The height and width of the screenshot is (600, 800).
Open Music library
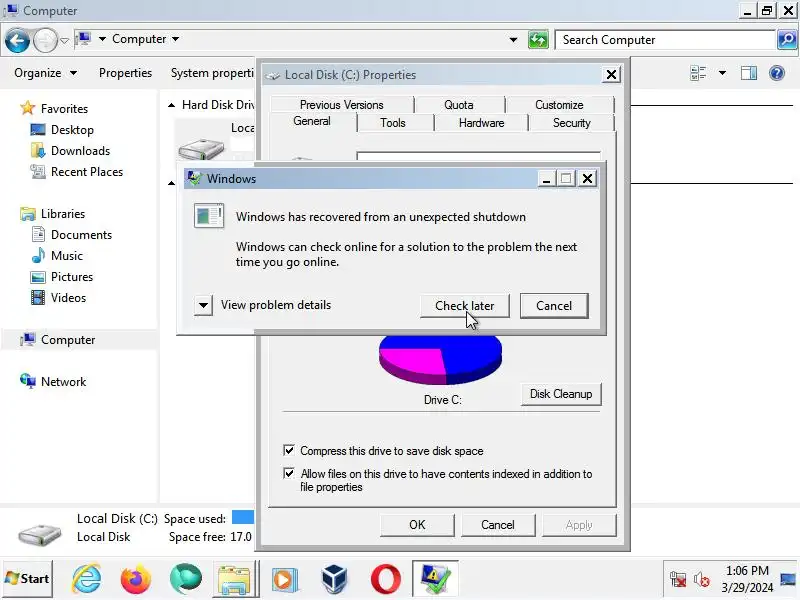[57, 255]
